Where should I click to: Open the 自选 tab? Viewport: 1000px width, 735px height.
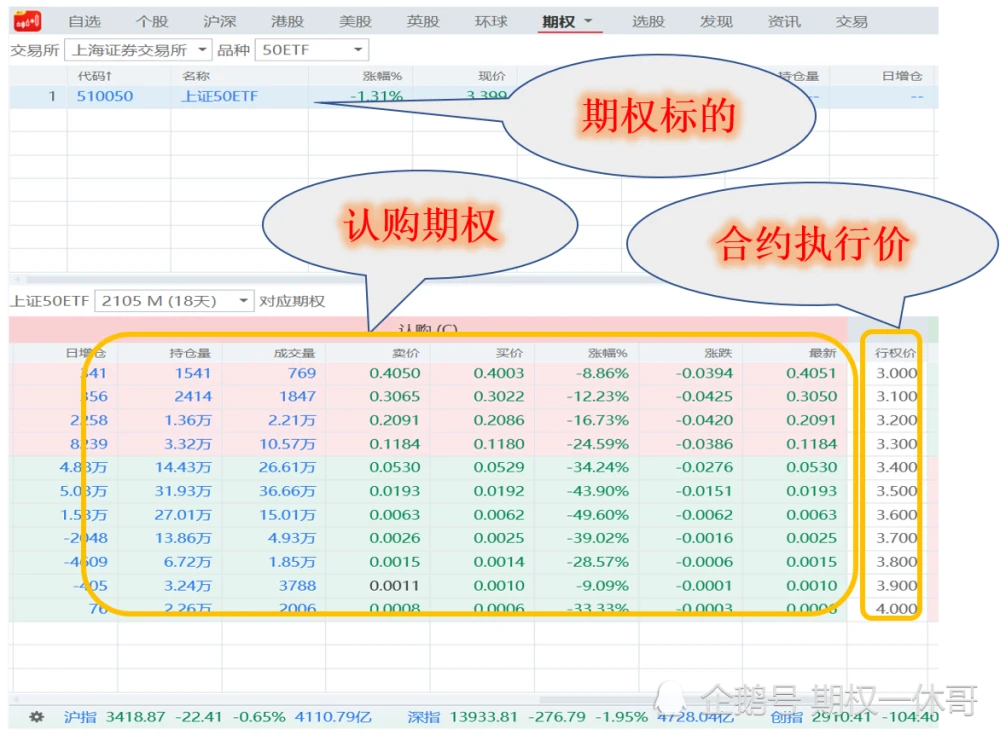[84, 22]
